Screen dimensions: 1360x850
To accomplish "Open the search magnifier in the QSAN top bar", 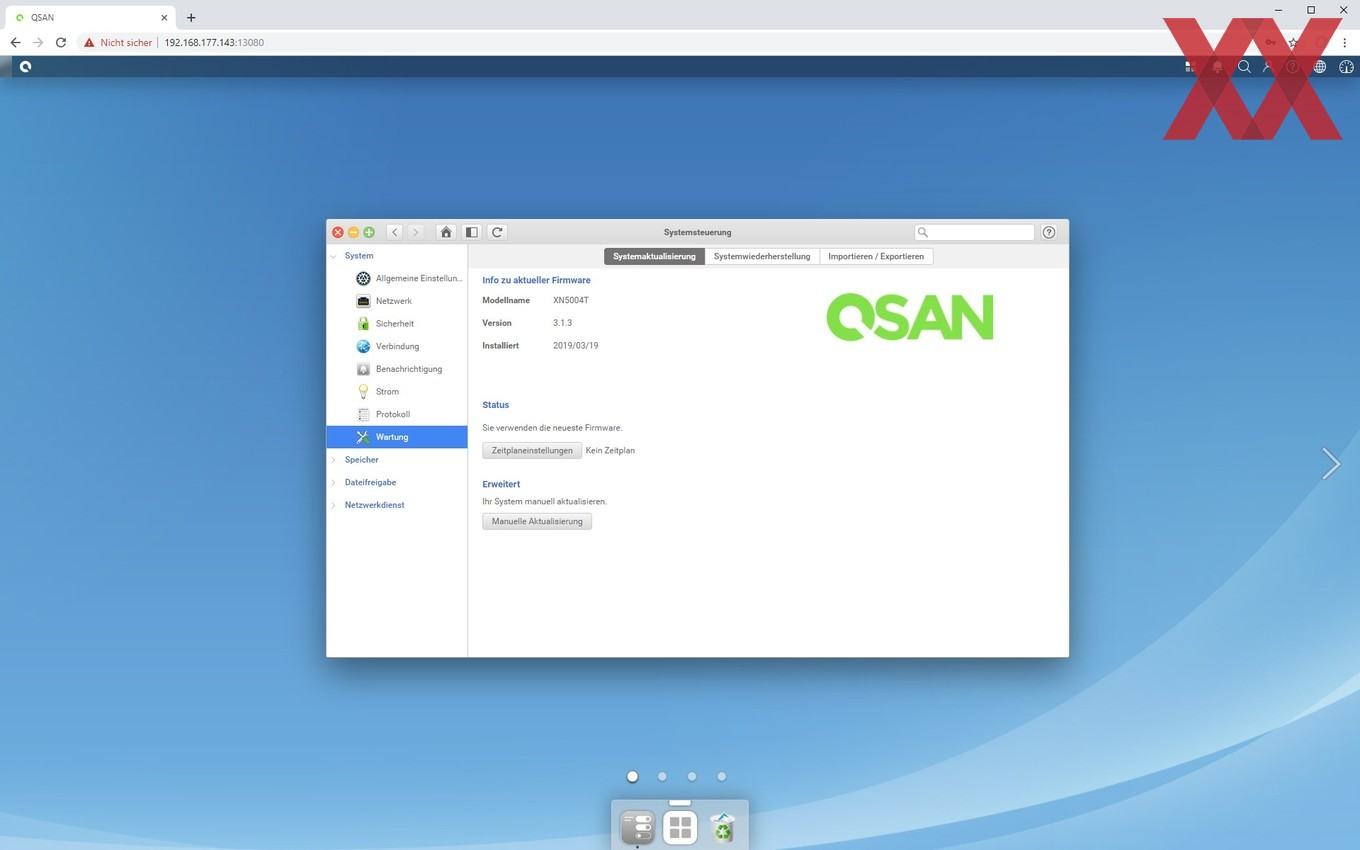I will tap(1244, 67).
